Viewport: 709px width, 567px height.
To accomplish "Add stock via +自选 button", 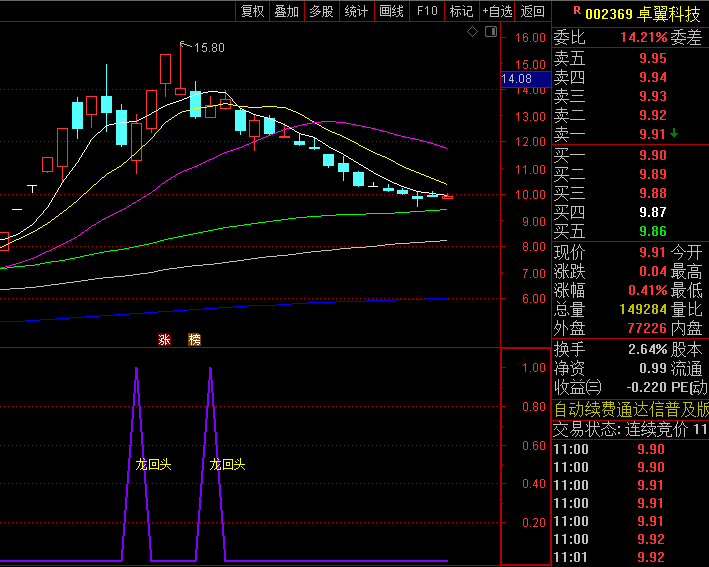I will (497, 11).
